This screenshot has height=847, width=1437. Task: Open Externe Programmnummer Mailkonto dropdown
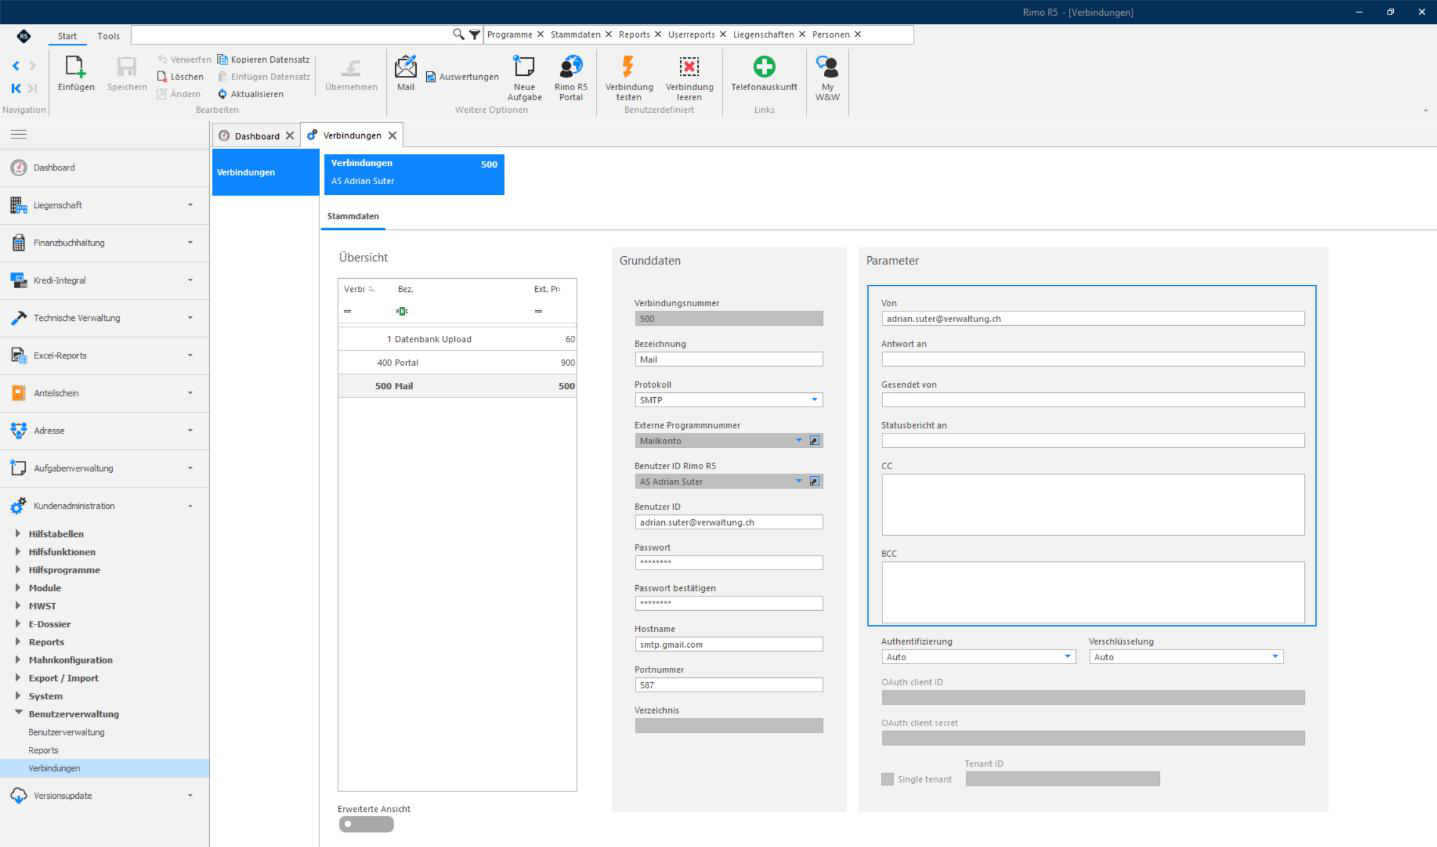point(799,441)
